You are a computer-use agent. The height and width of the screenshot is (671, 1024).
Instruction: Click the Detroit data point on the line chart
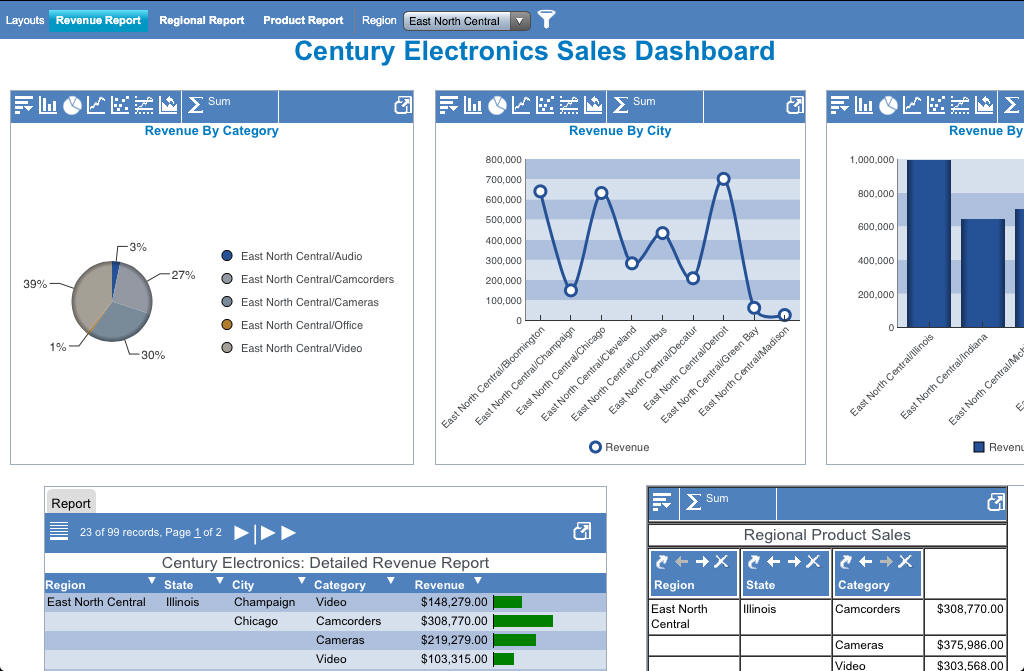(x=723, y=178)
